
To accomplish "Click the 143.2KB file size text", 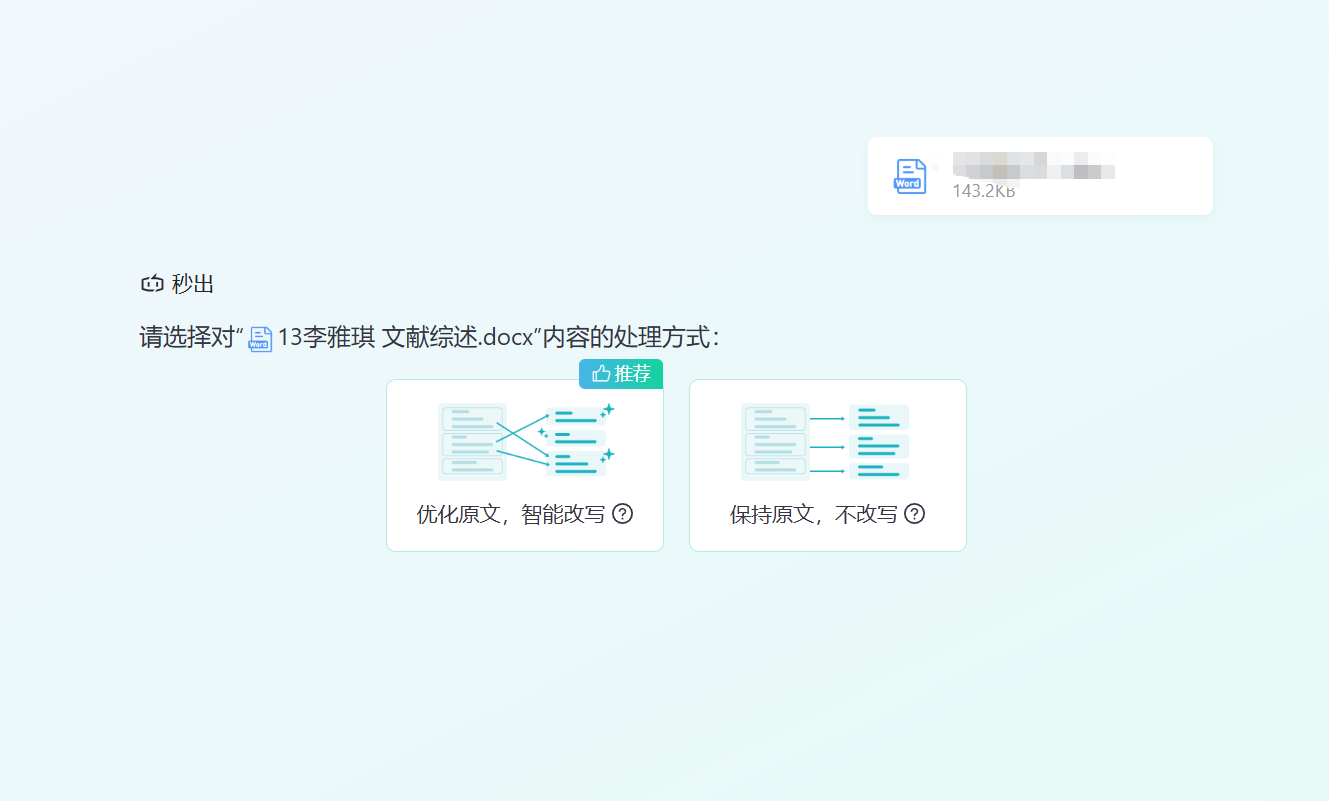I will click(983, 191).
